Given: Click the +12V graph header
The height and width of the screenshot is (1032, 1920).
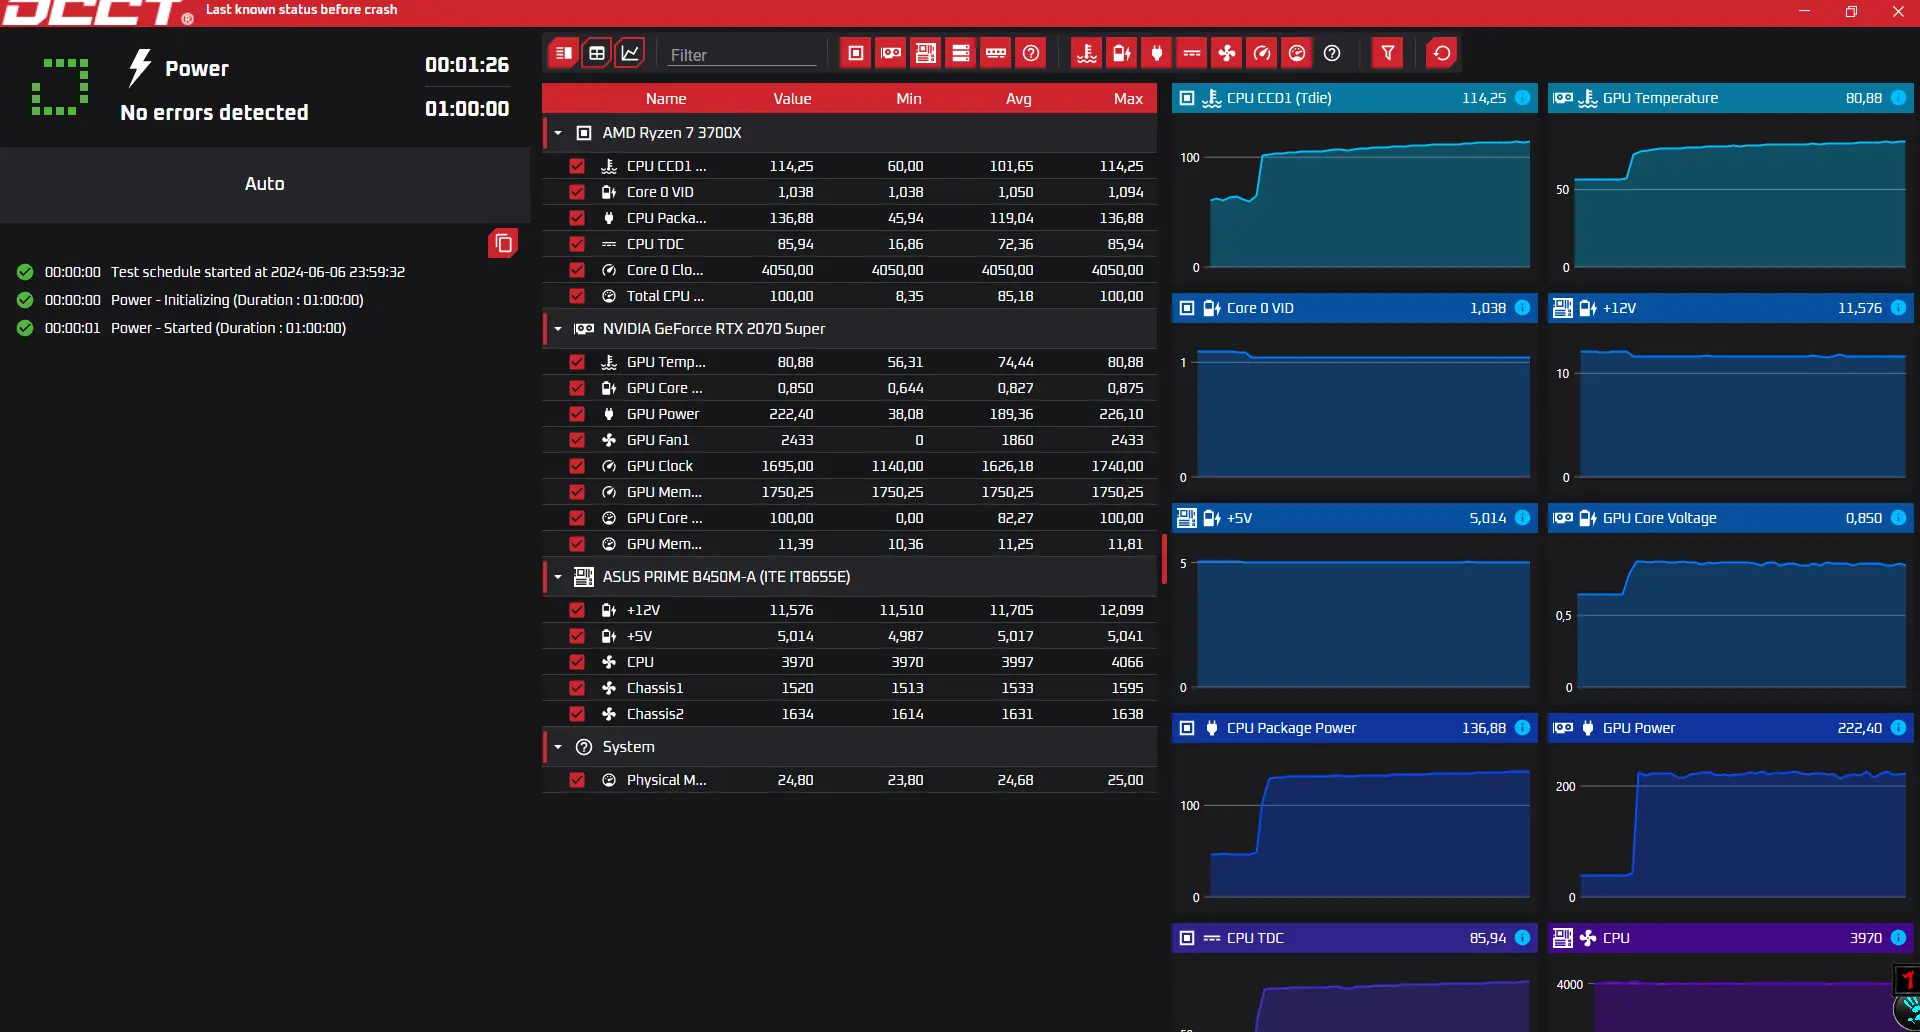Looking at the screenshot, I should coord(1731,308).
